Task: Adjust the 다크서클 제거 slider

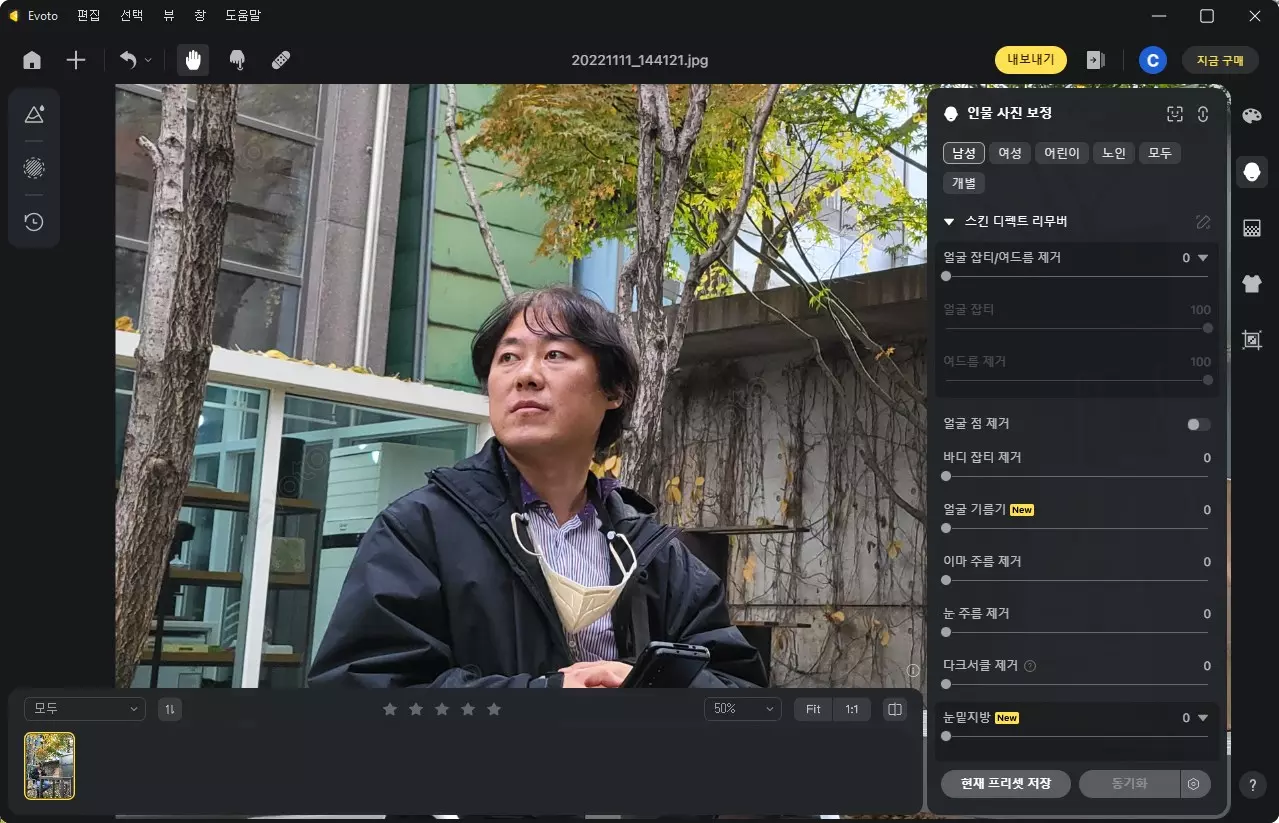Action: [x=1077, y=684]
